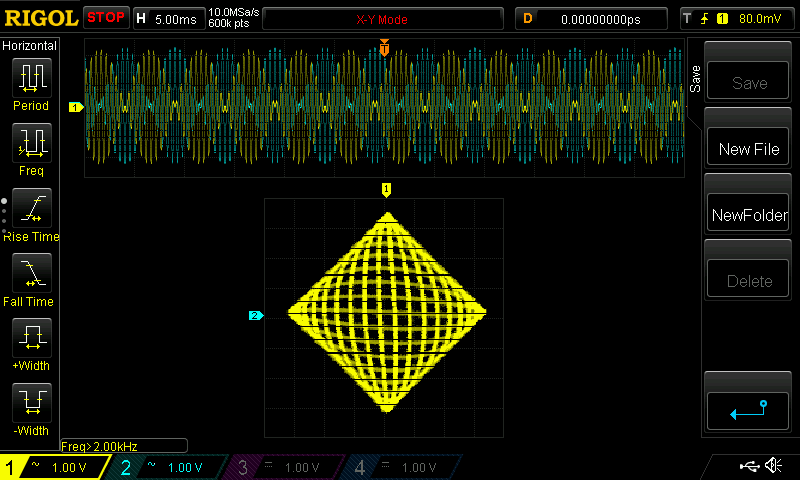Open the Save side menu tab

click(x=695, y=78)
